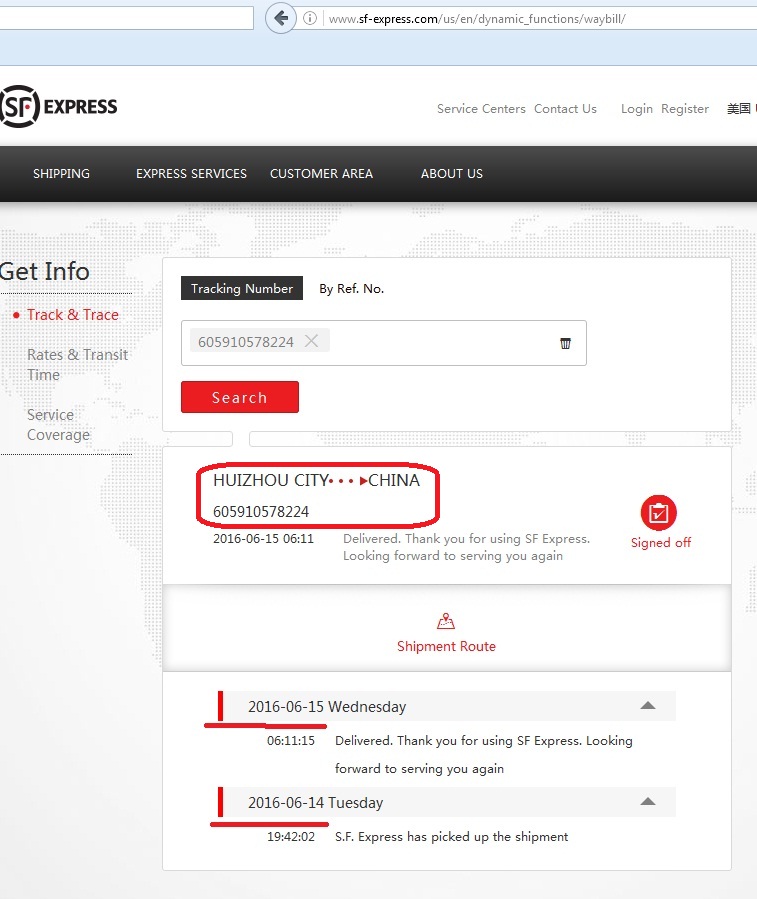
Task: Click the Login link
Action: coord(637,109)
